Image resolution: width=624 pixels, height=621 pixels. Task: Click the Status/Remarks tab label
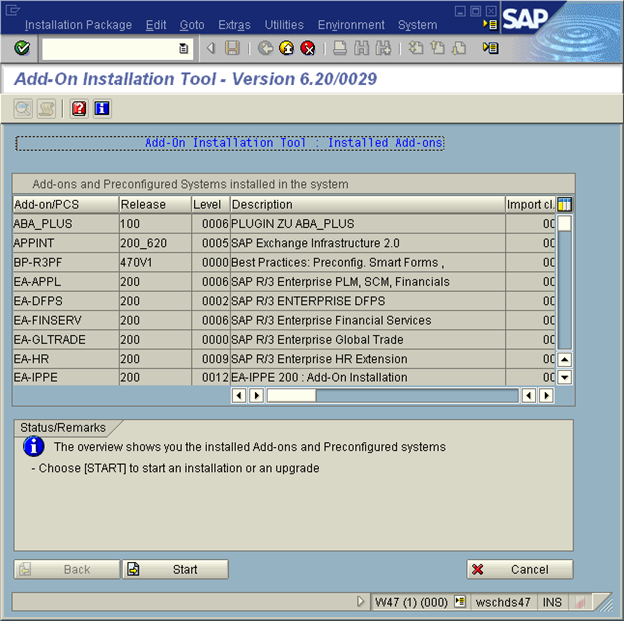coord(63,428)
